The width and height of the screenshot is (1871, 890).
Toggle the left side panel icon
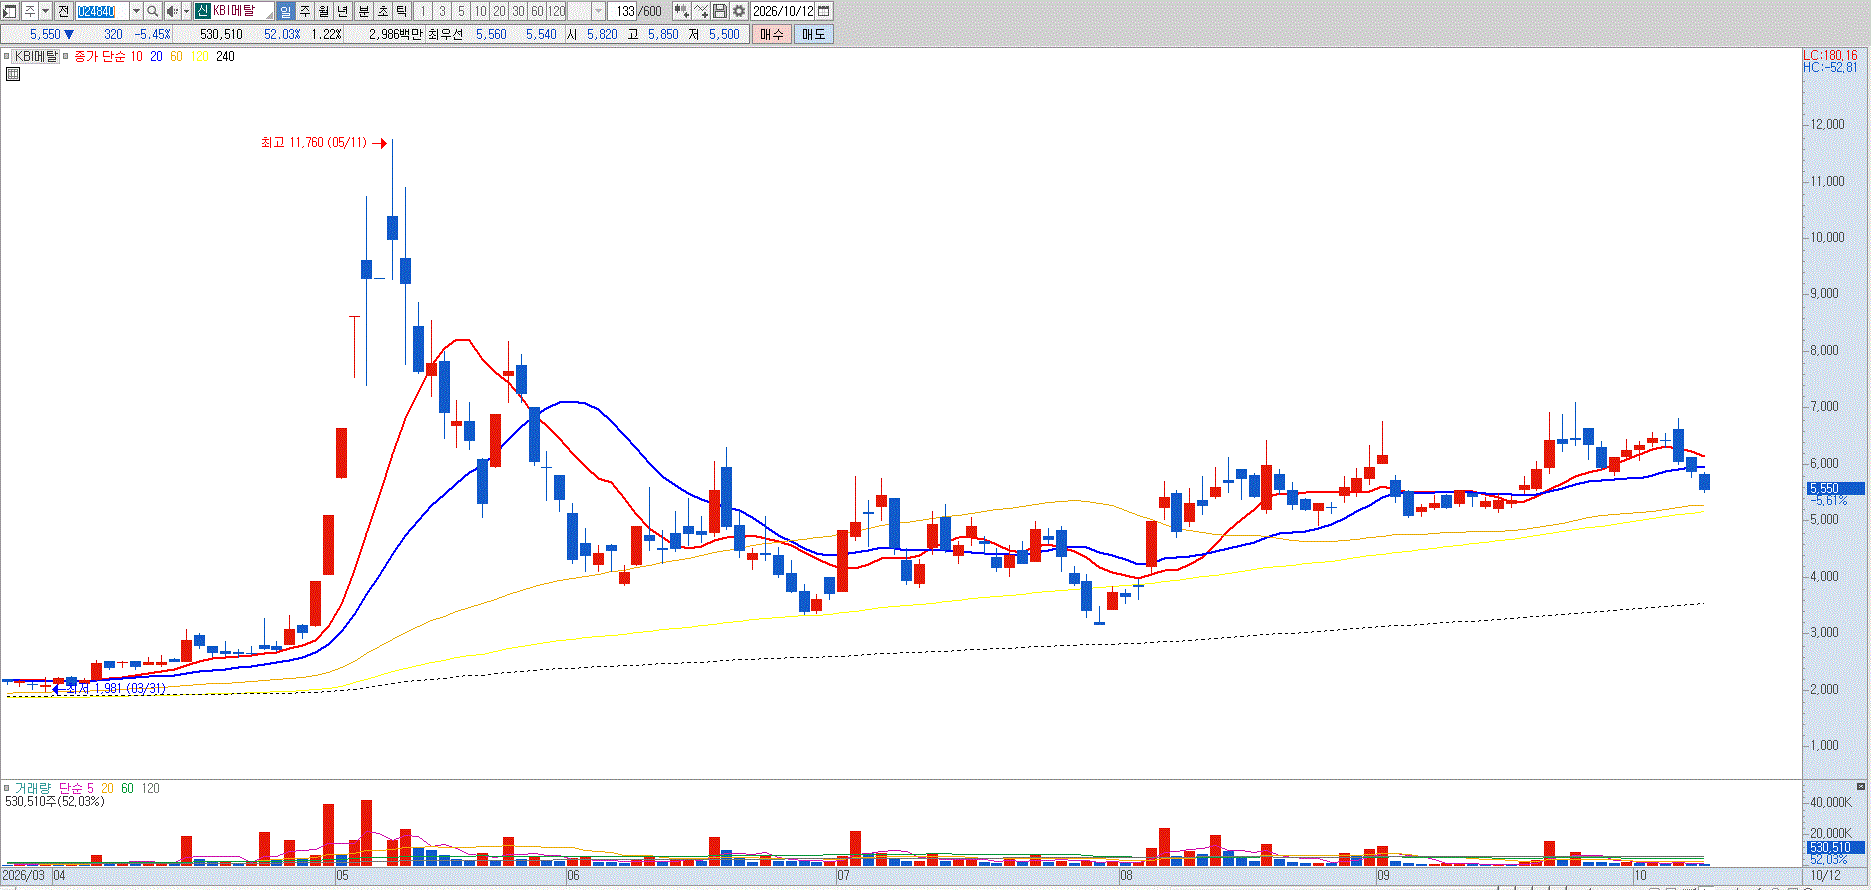[x=10, y=11]
